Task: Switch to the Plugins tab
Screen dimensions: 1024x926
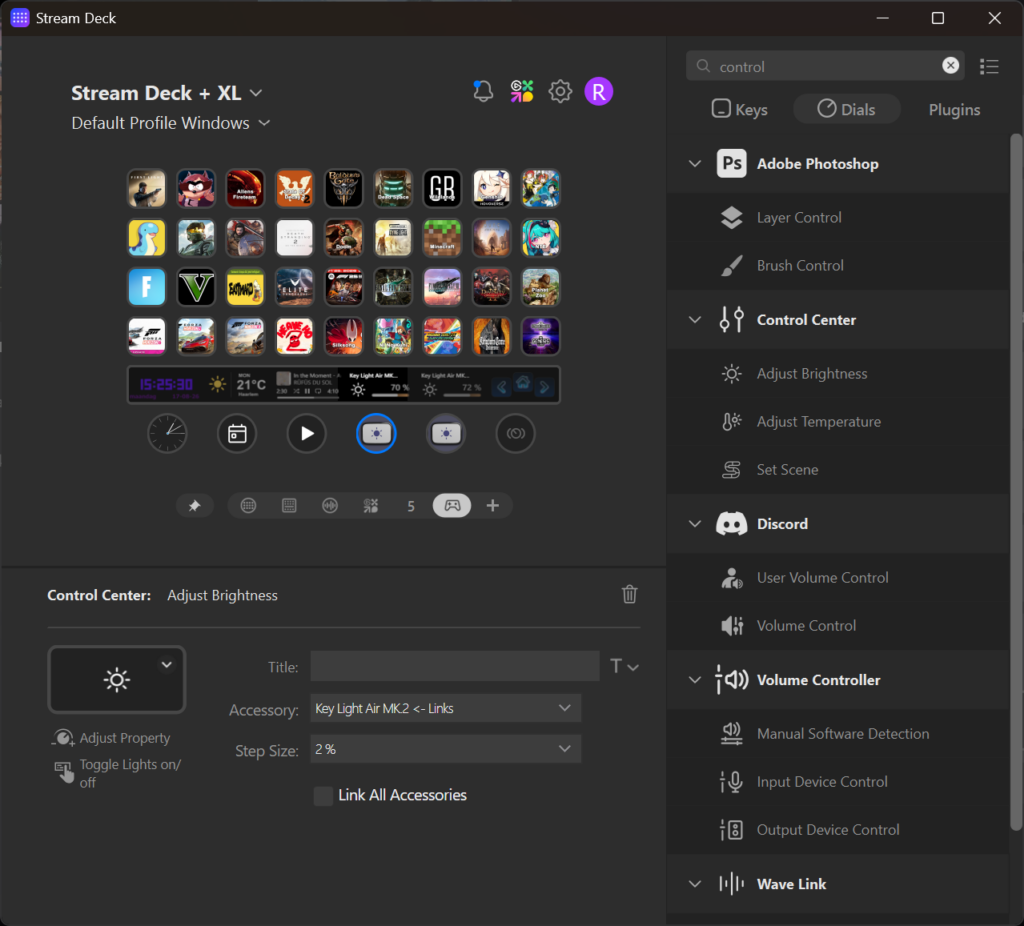Action: pyautogui.click(x=954, y=109)
